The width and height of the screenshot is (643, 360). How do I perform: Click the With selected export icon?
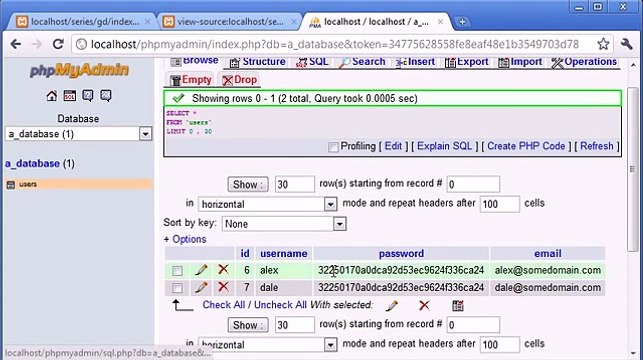coord(458,305)
